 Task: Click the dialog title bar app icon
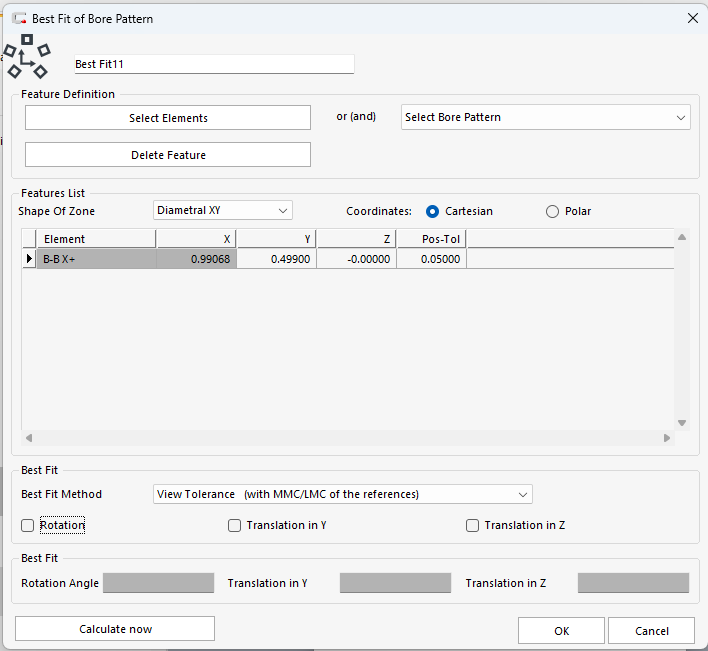coord(18,18)
